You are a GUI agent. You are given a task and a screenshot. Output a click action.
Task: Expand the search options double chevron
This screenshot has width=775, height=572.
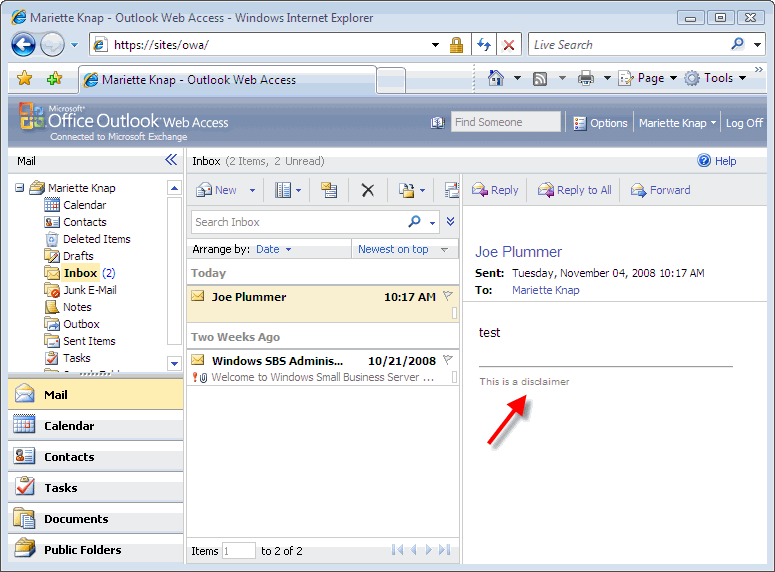pyautogui.click(x=450, y=221)
